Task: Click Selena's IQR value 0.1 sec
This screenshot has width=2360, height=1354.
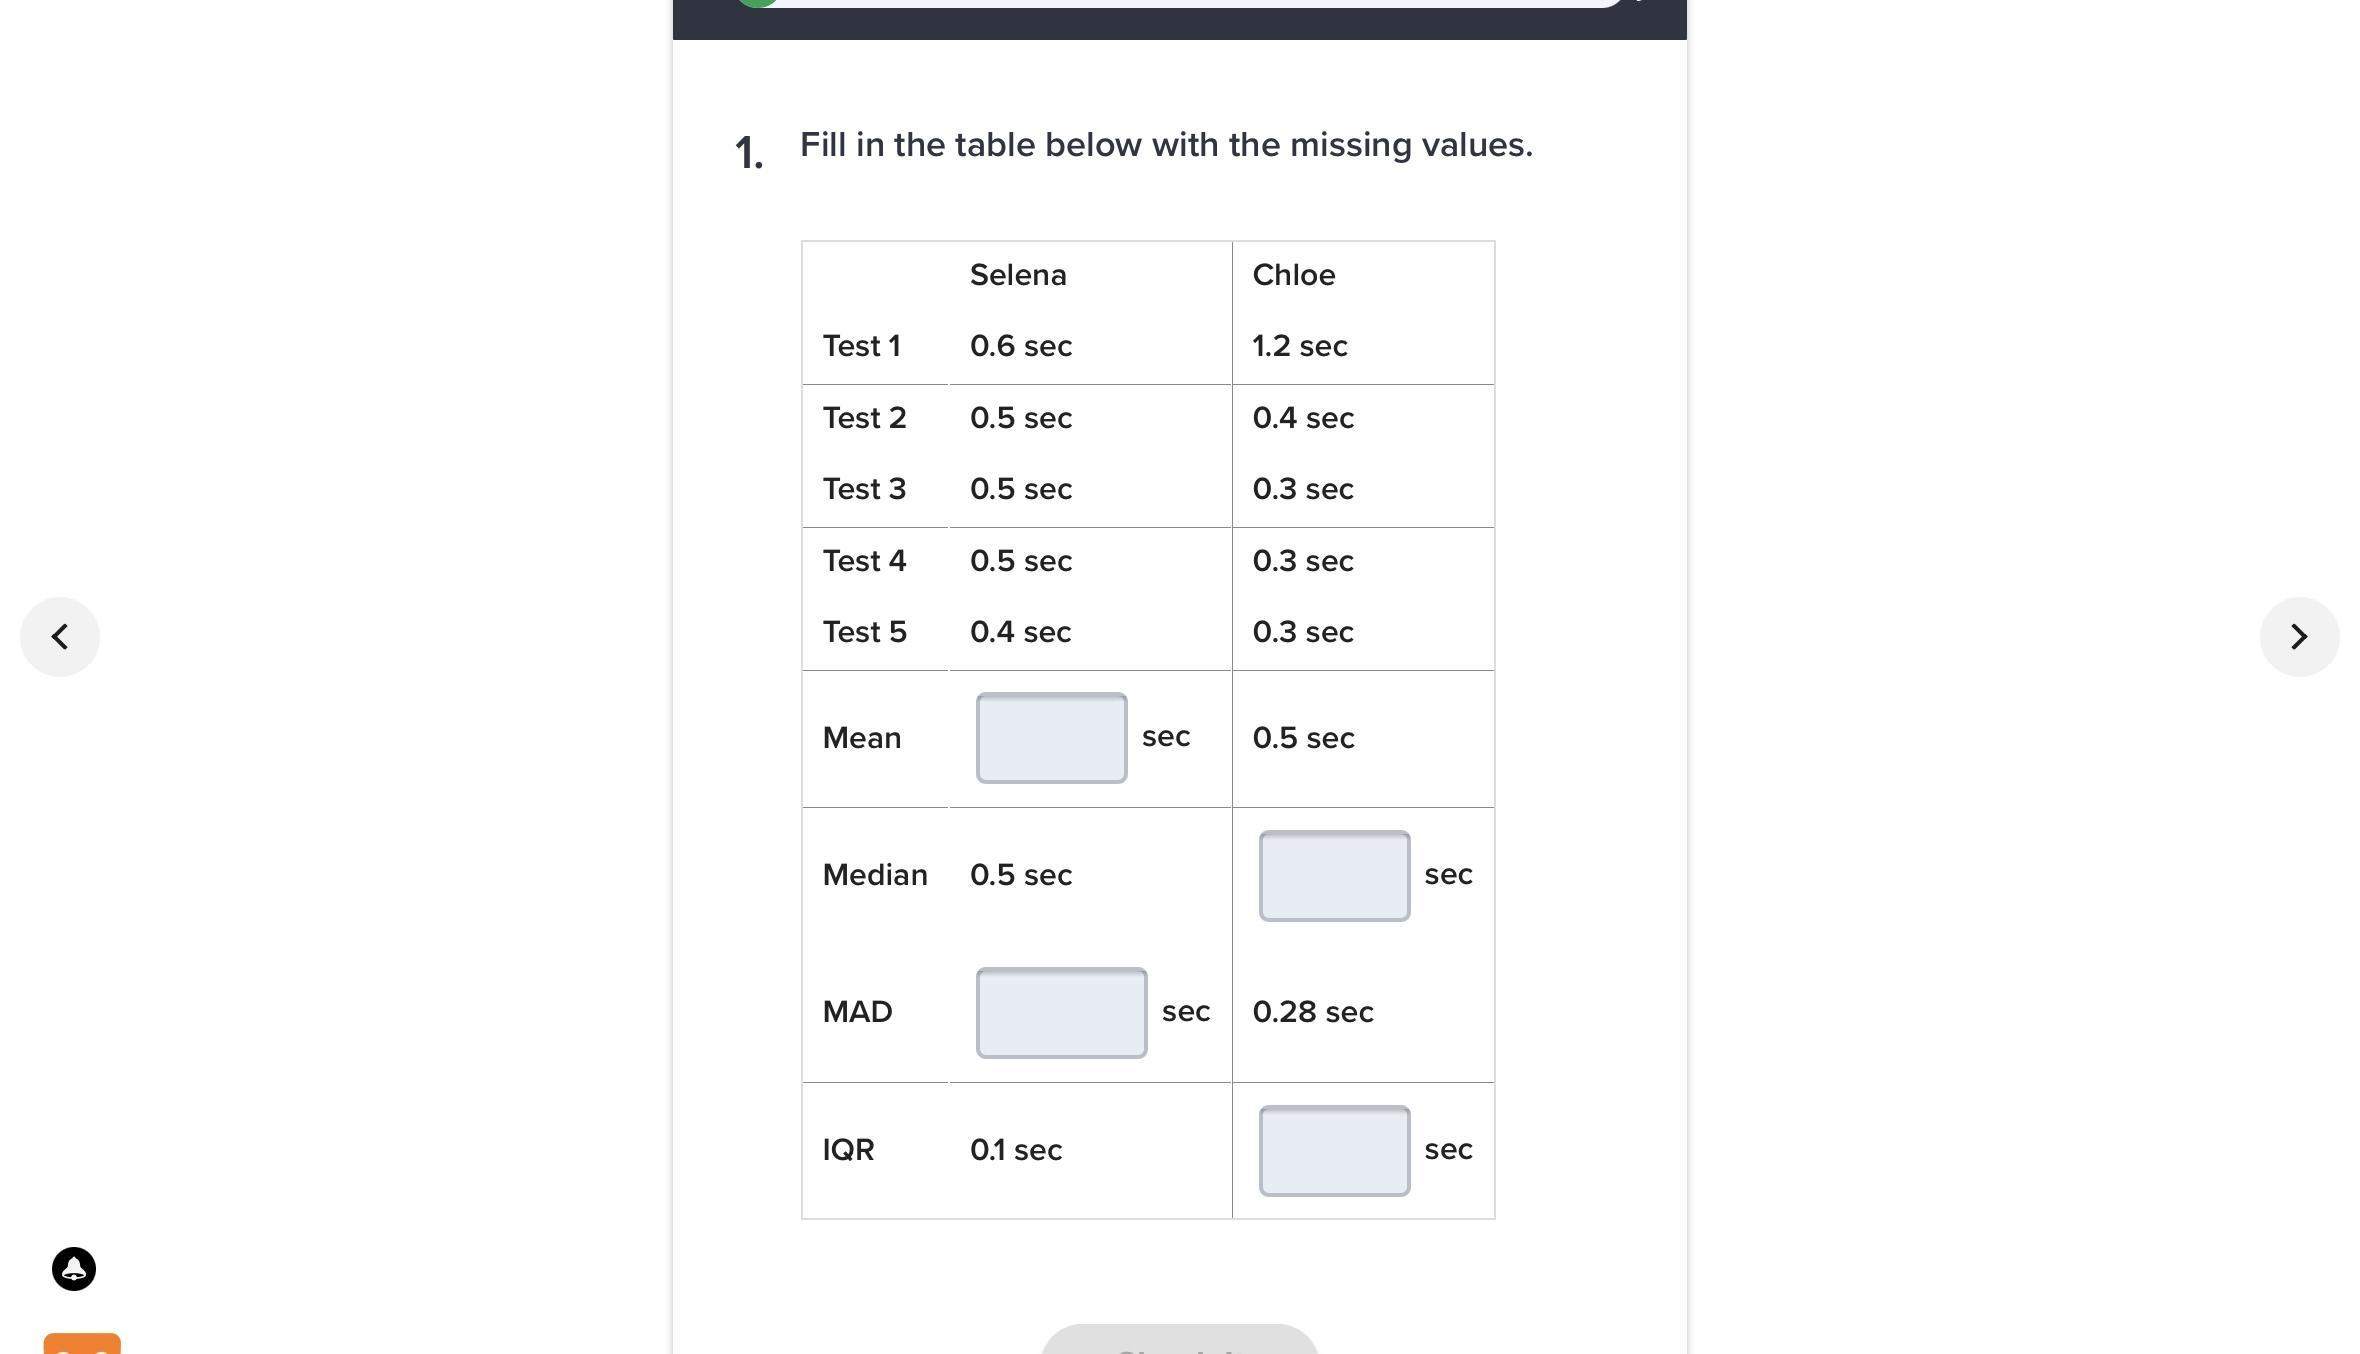Action: (1016, 1150)
